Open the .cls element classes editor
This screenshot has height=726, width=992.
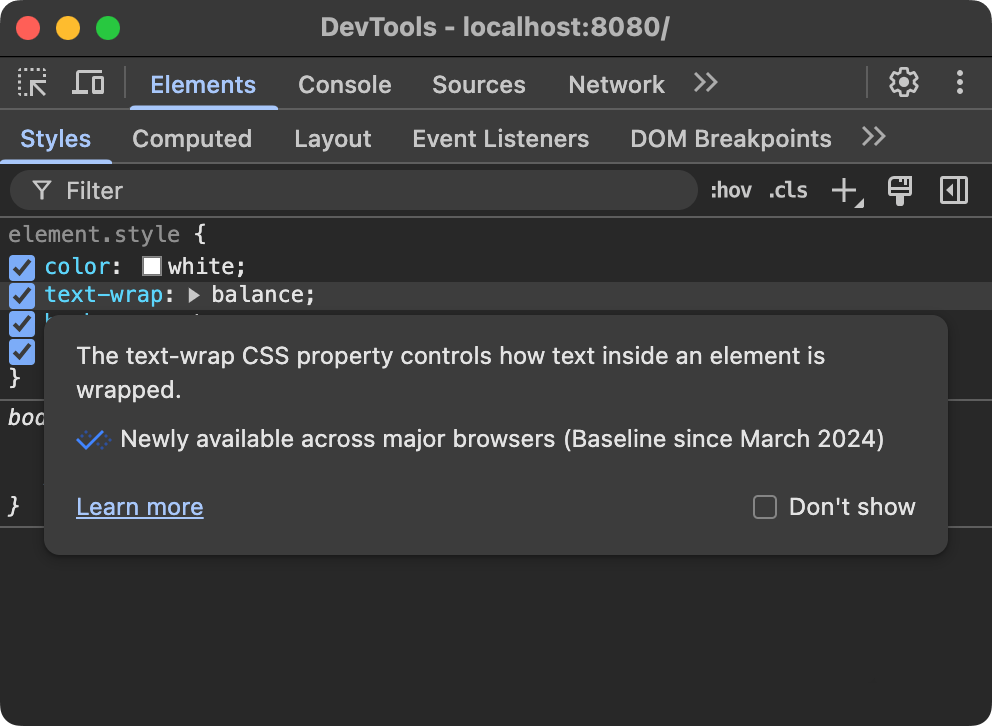787,190
